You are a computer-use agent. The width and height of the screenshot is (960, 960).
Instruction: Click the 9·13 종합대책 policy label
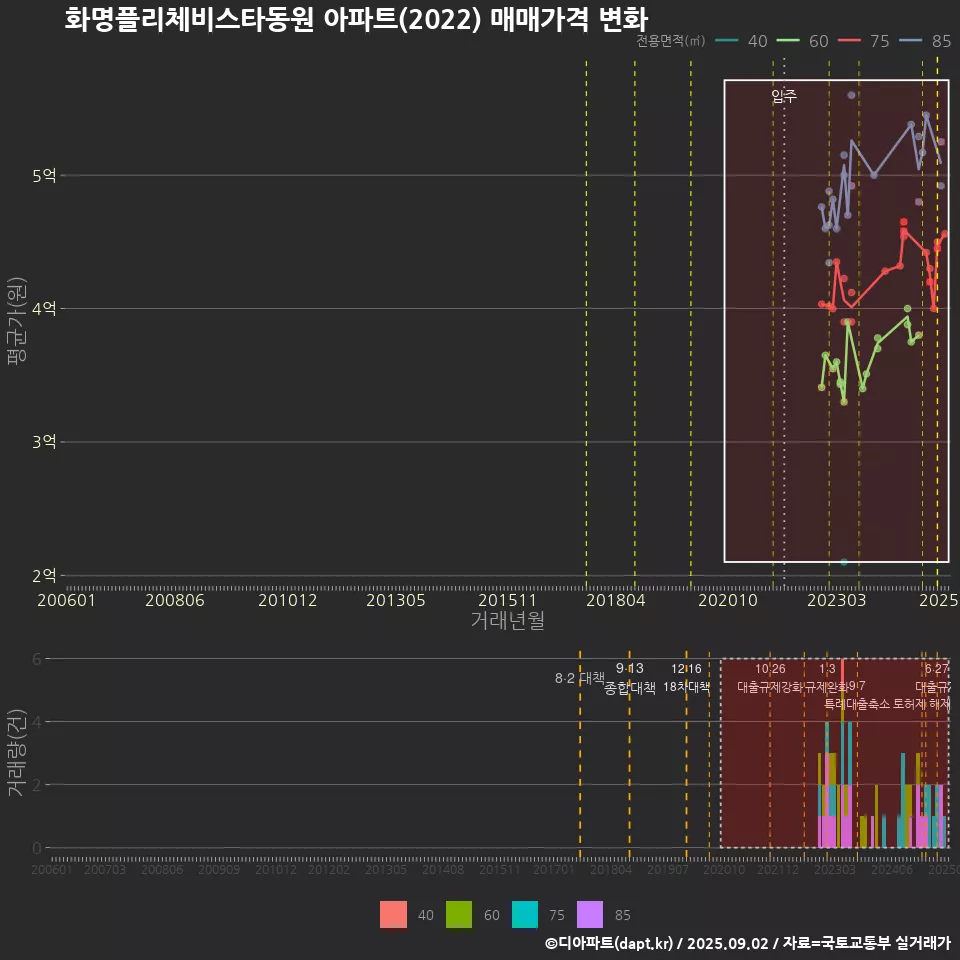pos(629,678)
